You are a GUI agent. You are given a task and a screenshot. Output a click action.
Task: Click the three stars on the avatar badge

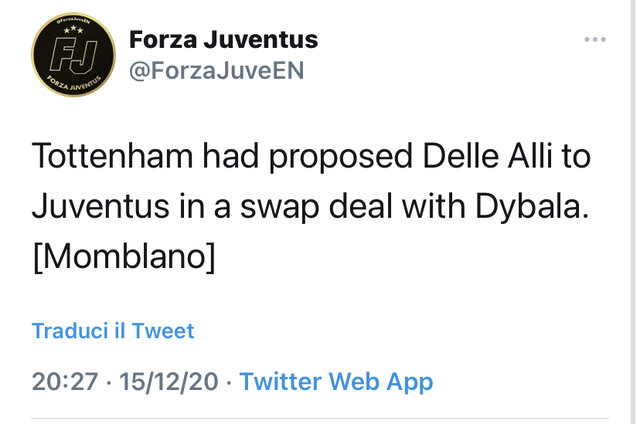pyautogui.click(x=73, y=29)
